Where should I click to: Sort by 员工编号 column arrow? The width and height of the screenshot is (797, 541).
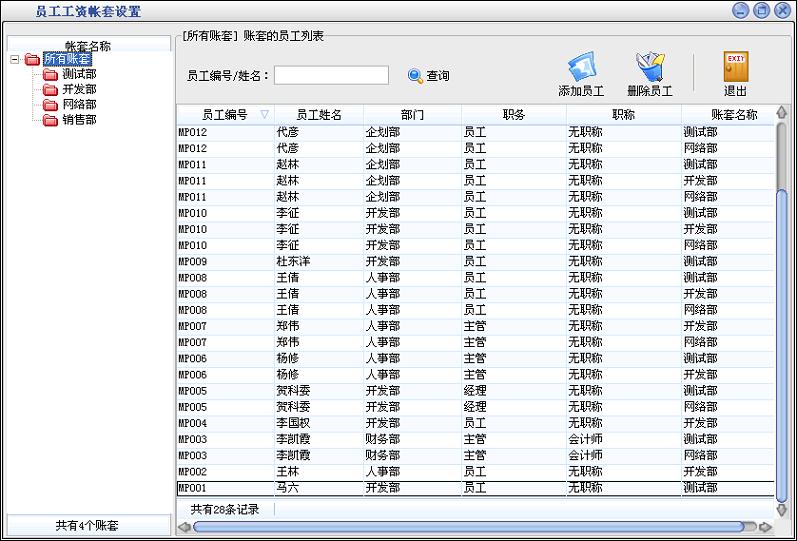point(264,114)
